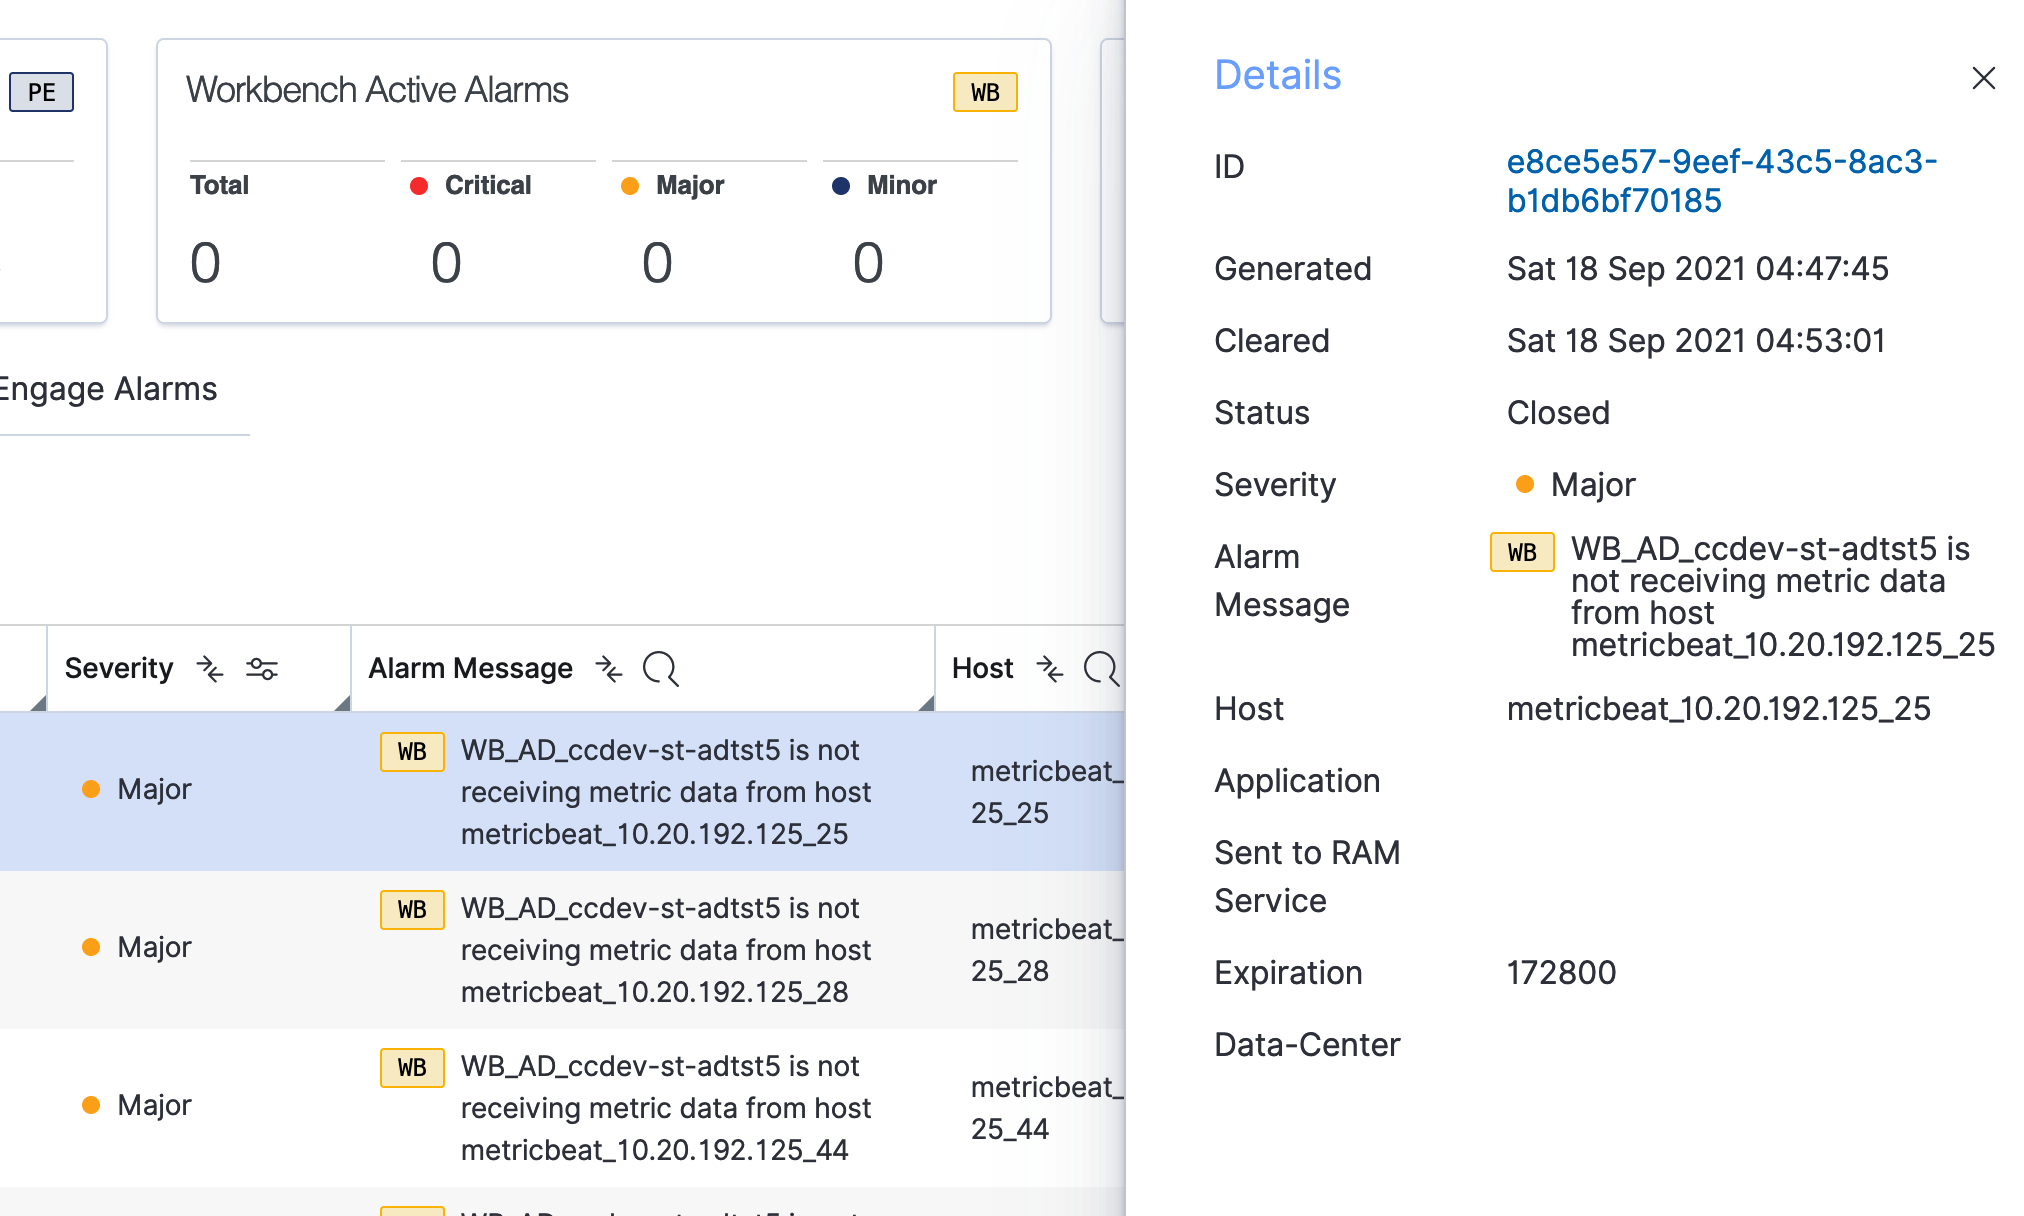Open the alarm ID link e8ce5e57
The width and height of the screenshot is (2024, 1216).
(x=1720, y=181)
